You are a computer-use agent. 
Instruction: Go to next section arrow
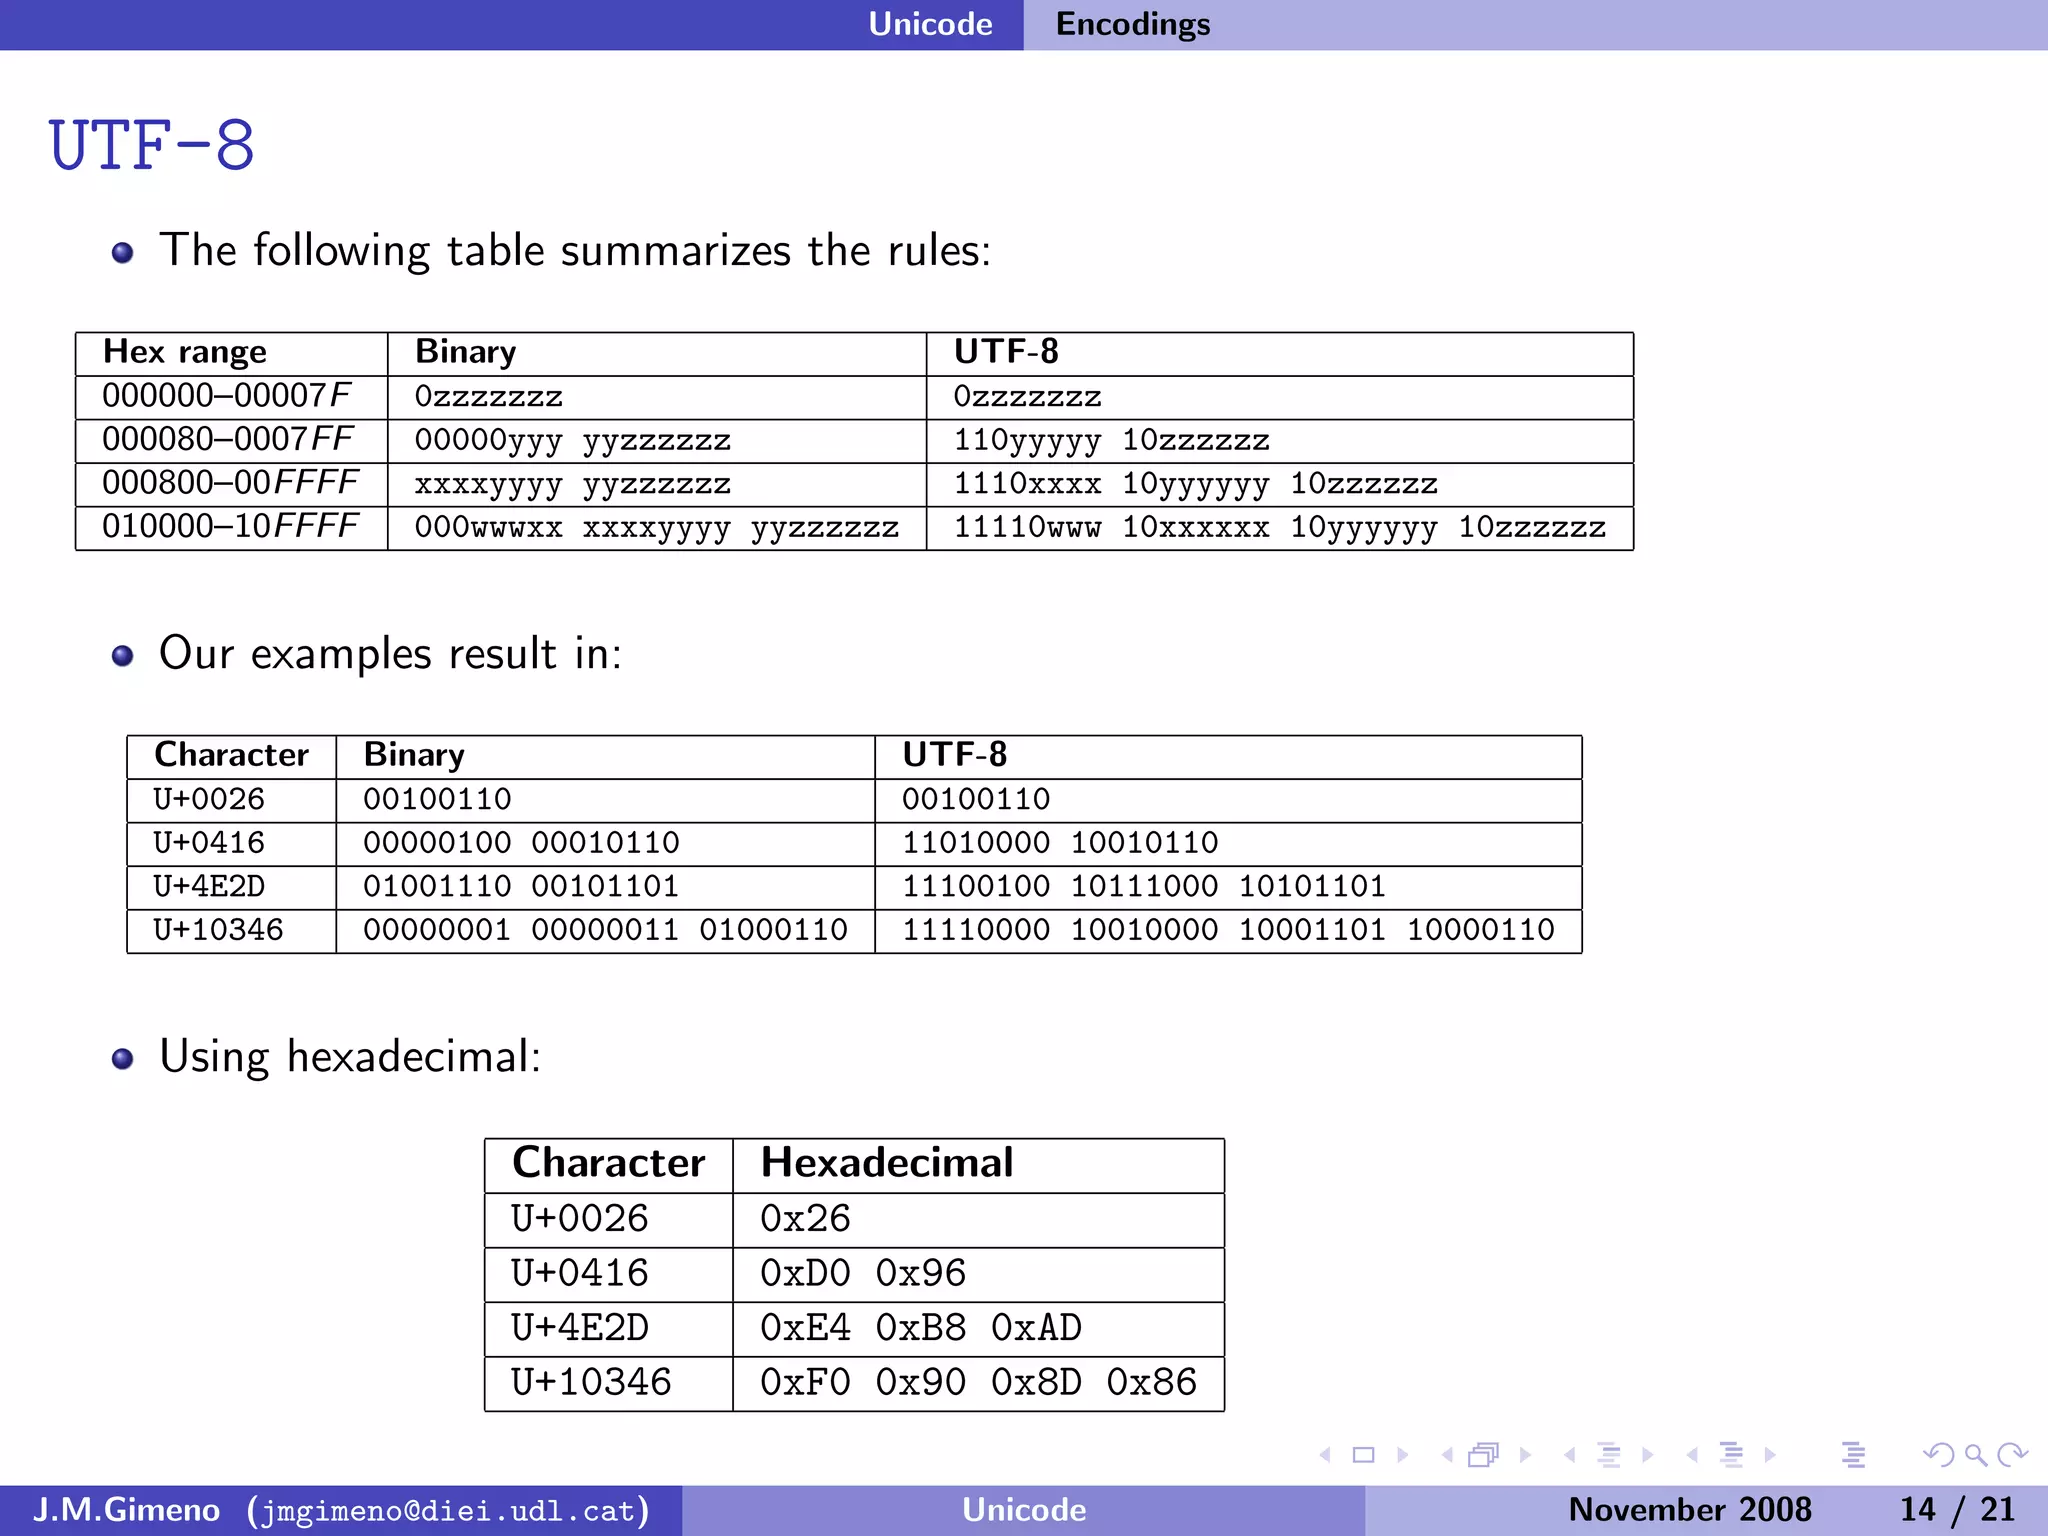[1770, 1455]
